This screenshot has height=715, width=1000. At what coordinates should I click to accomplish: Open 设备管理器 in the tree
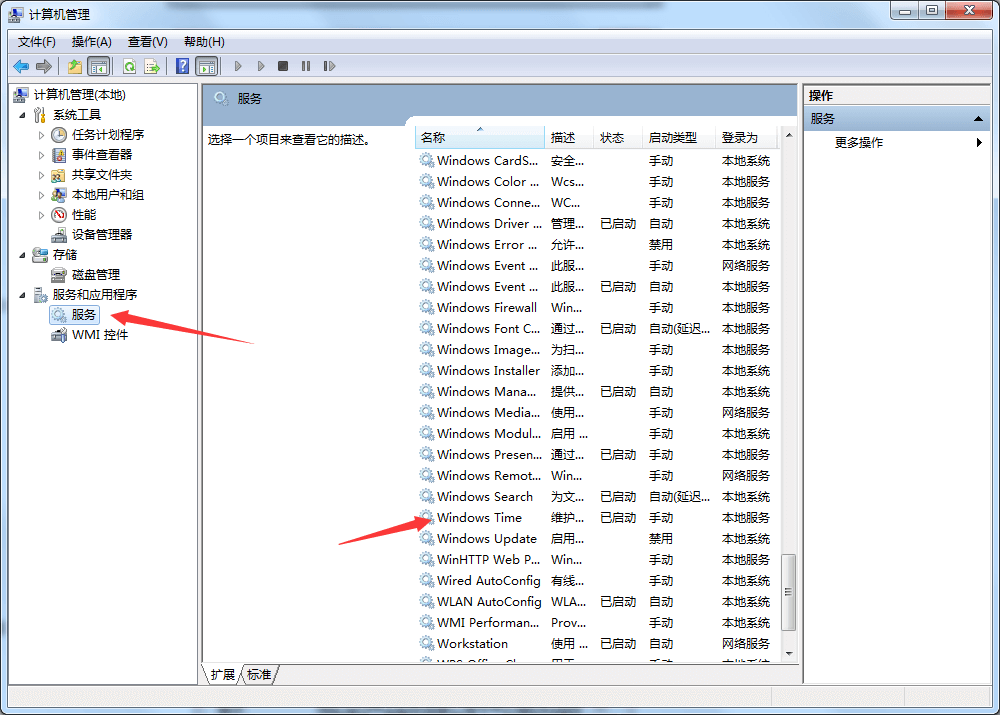(x=102, y=235)
